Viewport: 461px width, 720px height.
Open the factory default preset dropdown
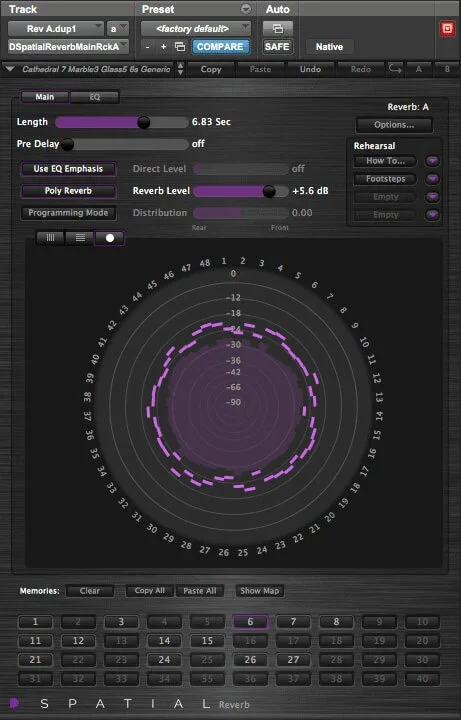[196, 28]
